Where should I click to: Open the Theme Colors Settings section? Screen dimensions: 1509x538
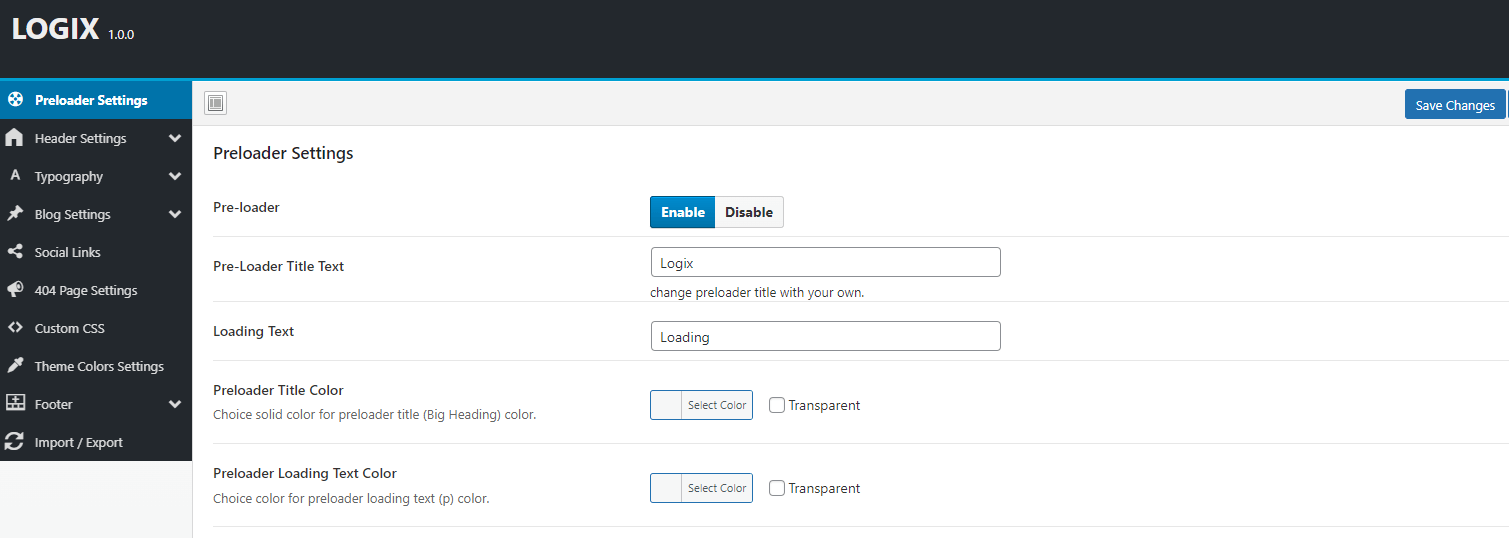click(x=99, y=366)
